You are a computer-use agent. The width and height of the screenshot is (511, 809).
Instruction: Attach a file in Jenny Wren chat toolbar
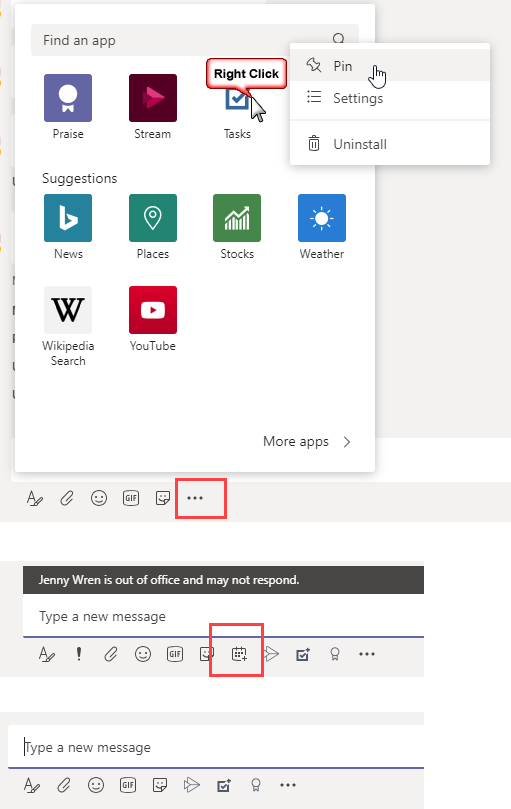pyautogui.click(x=110, y=654)
